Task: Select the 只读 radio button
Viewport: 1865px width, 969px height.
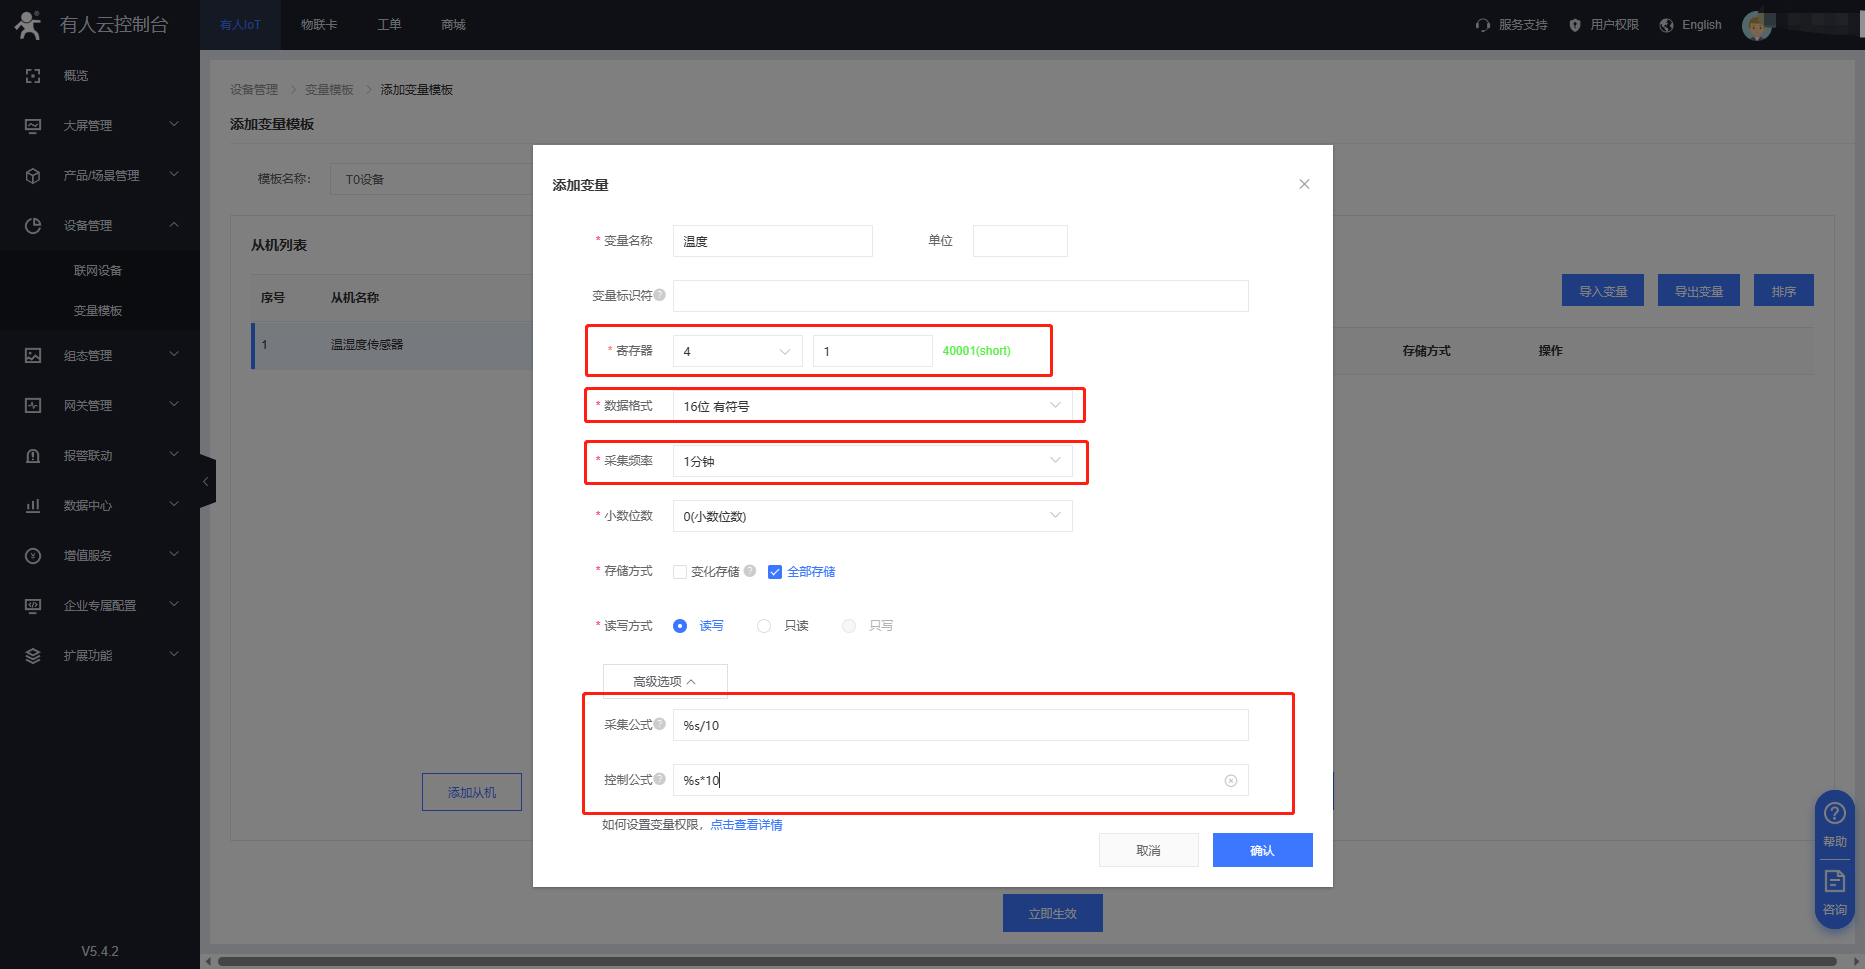Action: click(764, 626)
